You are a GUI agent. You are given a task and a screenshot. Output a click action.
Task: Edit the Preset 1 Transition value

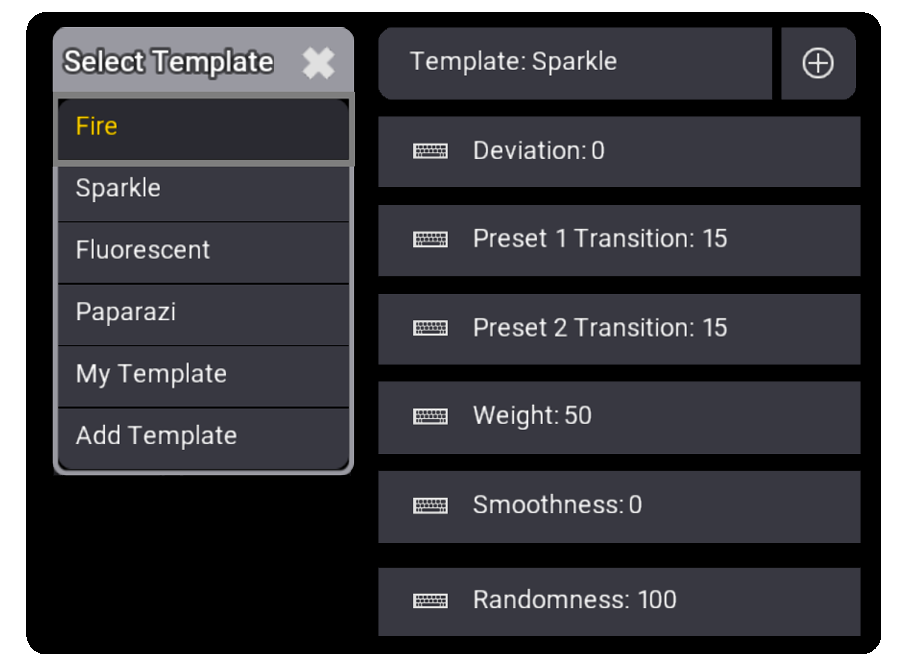(619, 240)
